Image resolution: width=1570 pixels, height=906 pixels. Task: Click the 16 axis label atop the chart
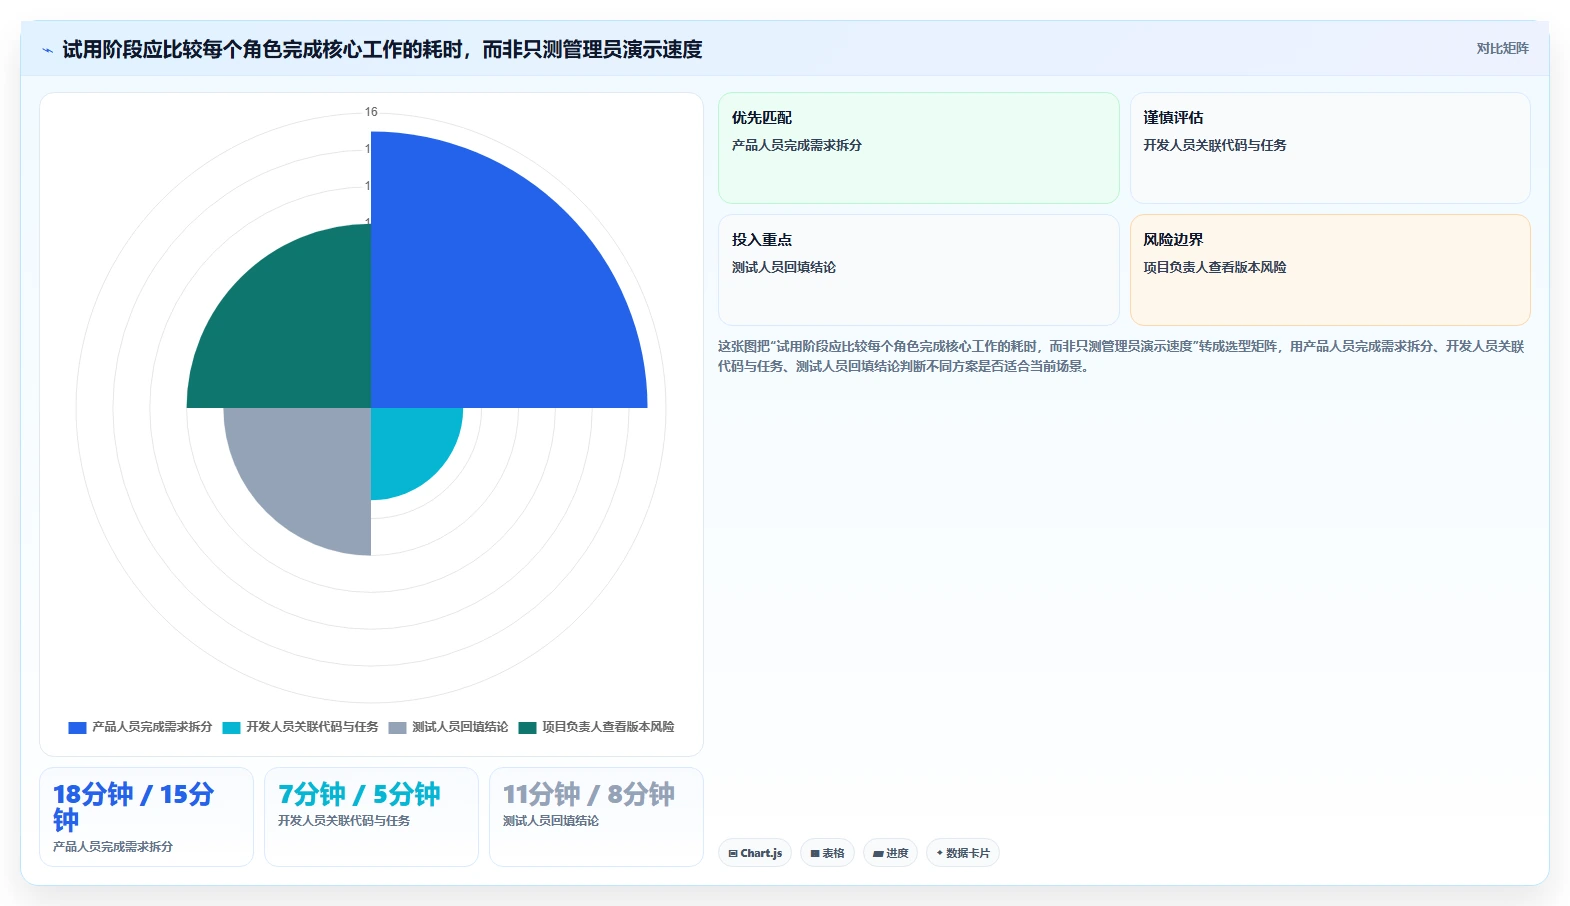pos(371,112)
